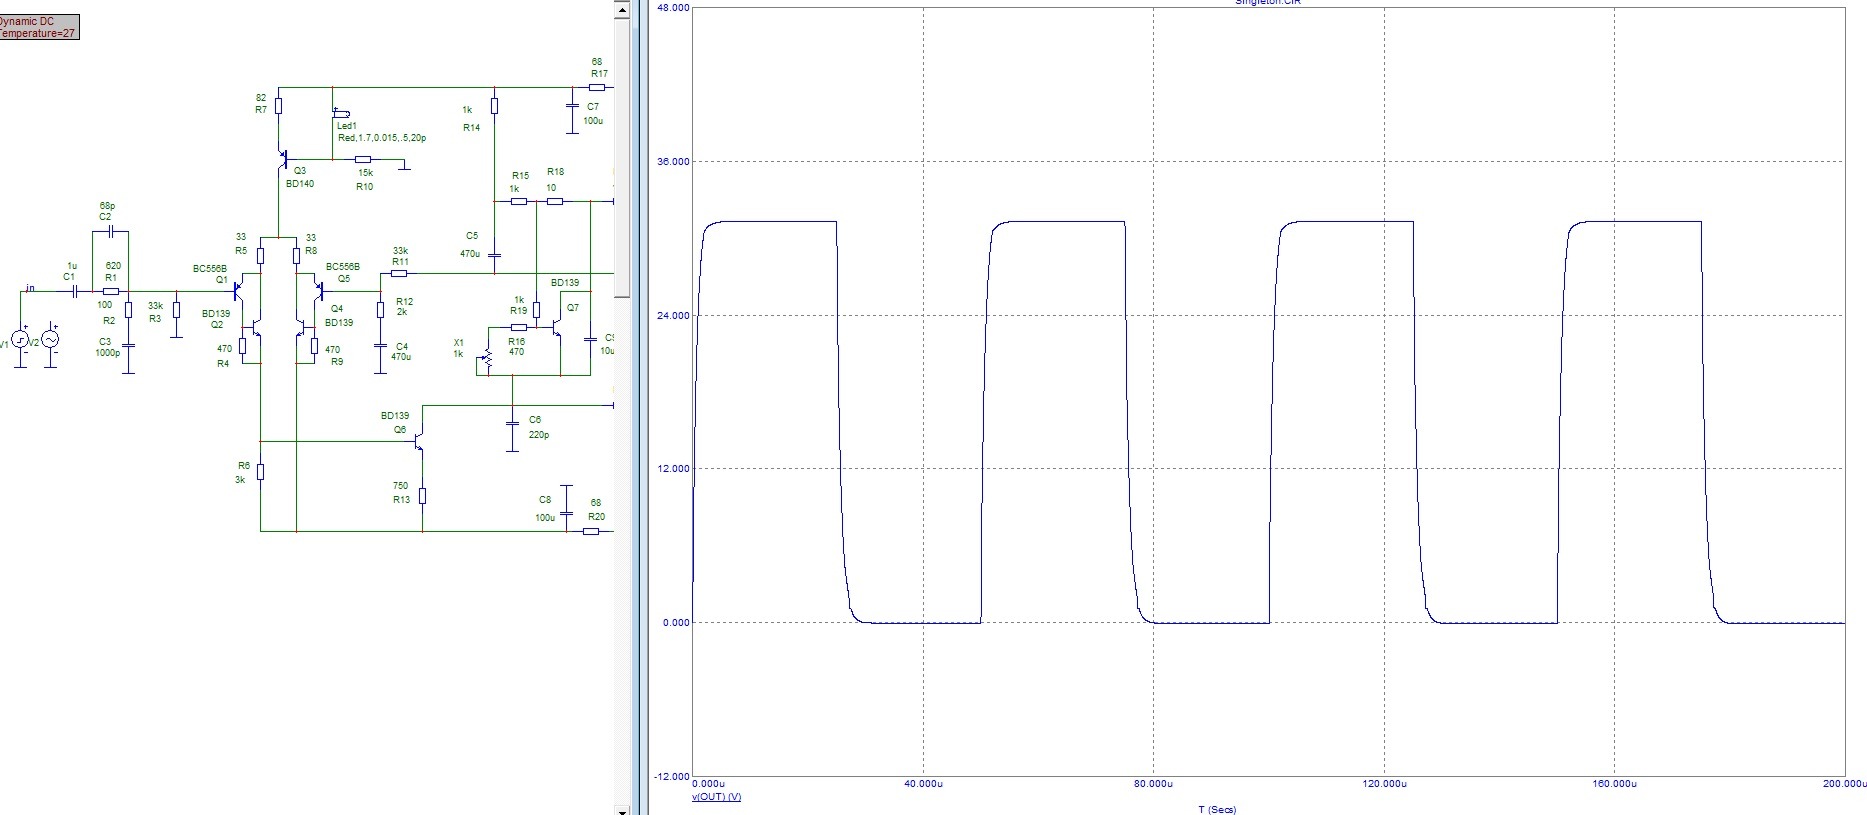This screenshot has width=1867, height=815.
Task: Select resistor R3 33k symbol
Action: (176, 310)
